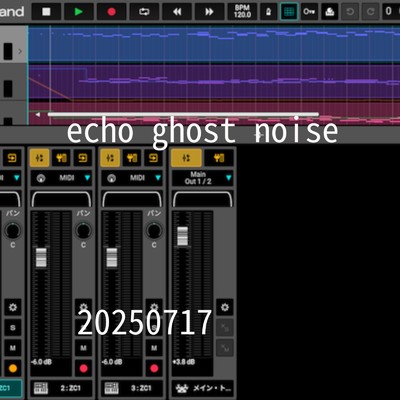This screenshot has width=400, height=400.
Task: Click clear-solo button on Main channel
Action: (225, 328)
